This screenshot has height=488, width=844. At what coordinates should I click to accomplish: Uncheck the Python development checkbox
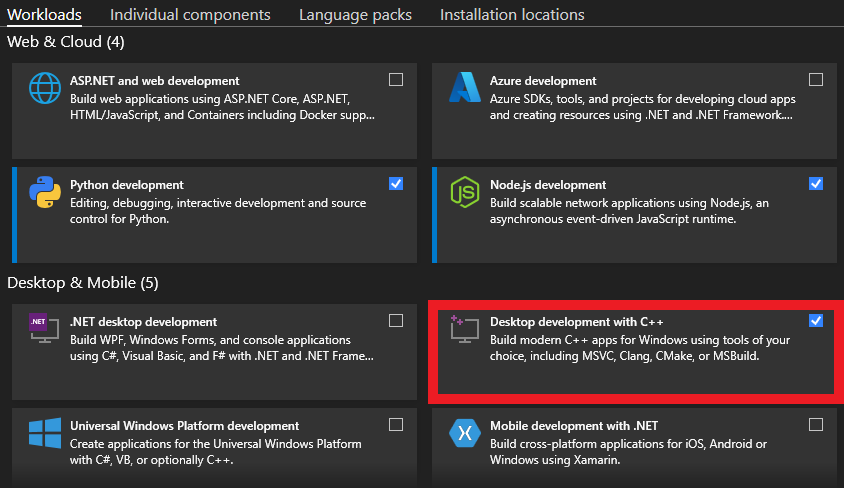tap(396, 183)
